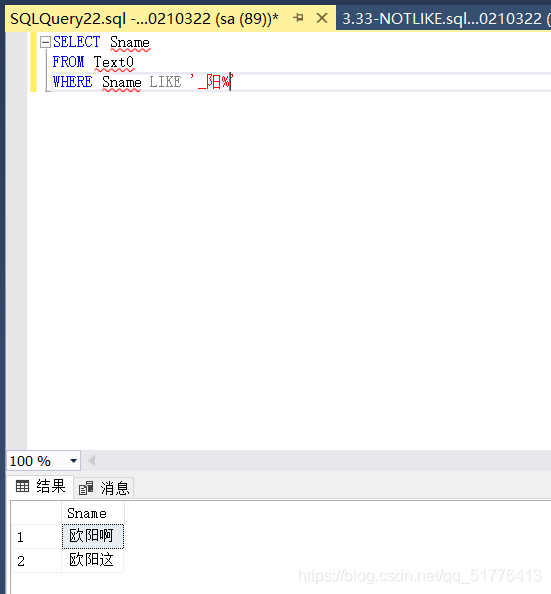Click Sname in the SELECT line
Image resolution: width=551 pixels, height=594 pixels.
click(x=130, y=42)
